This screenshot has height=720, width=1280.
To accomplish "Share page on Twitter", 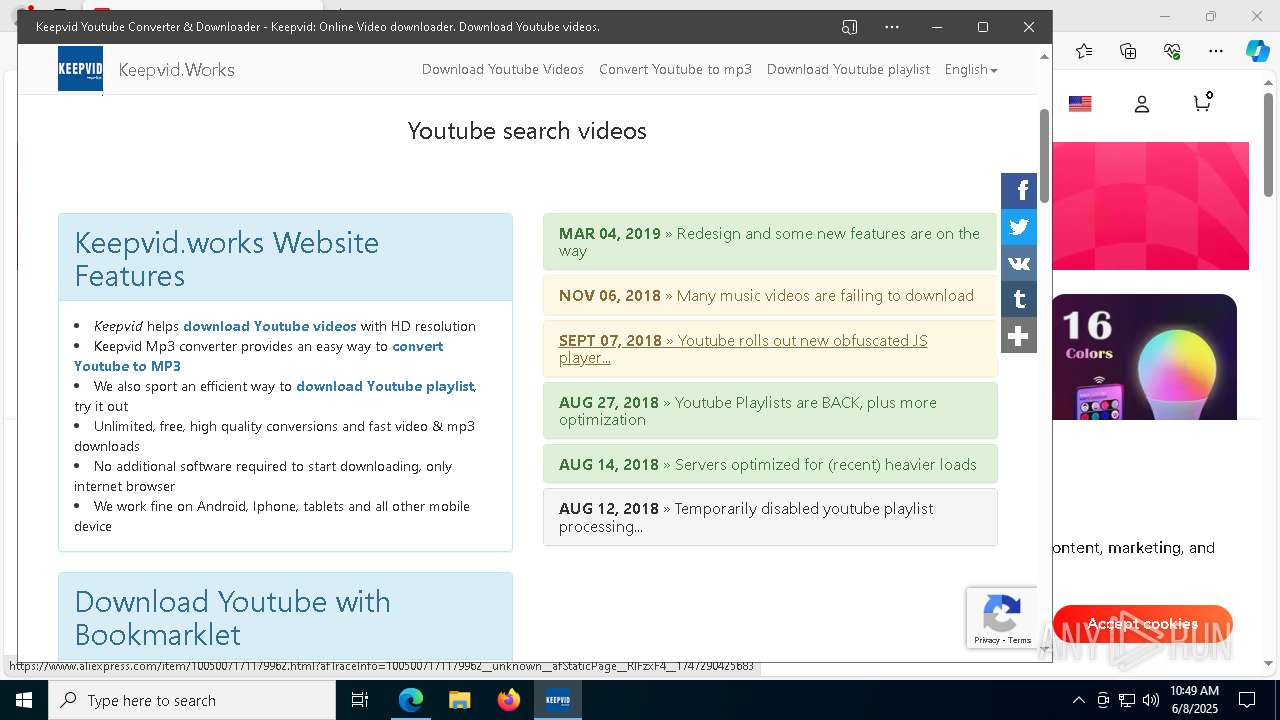I will [x=1019, y=227].
